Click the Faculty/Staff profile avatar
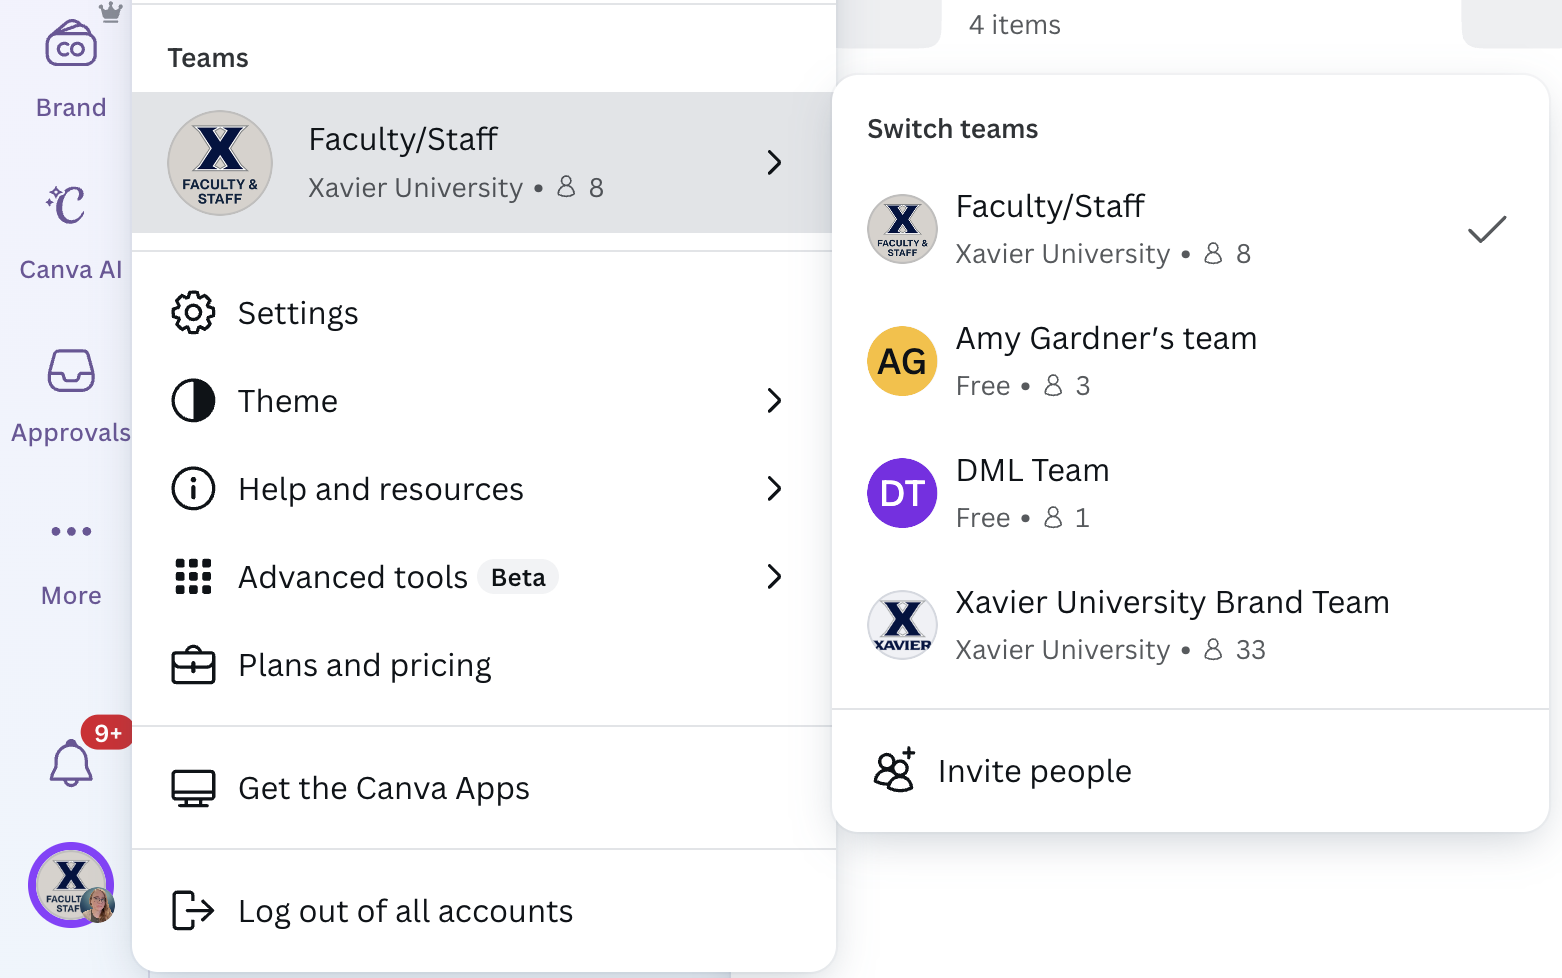Screen dimensions: 1562x978 coord(70,886)
